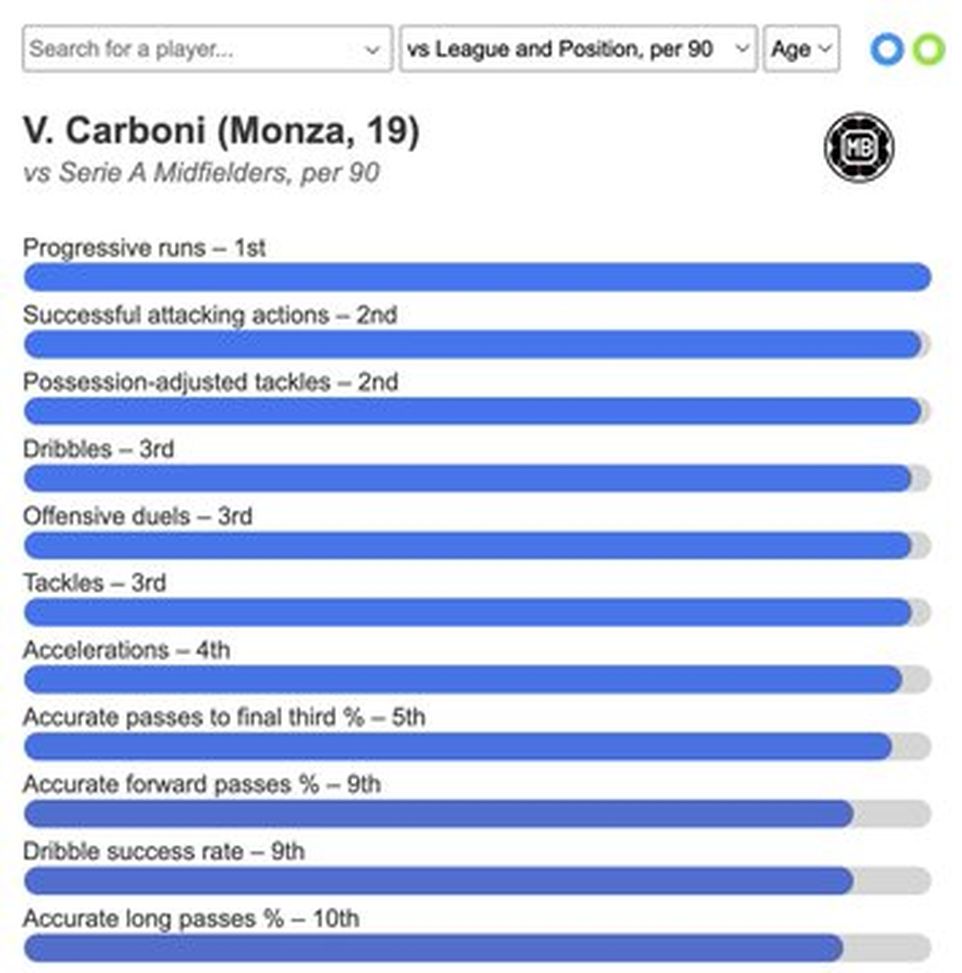Select the per 90 comparison mode option

coord(580,49)
